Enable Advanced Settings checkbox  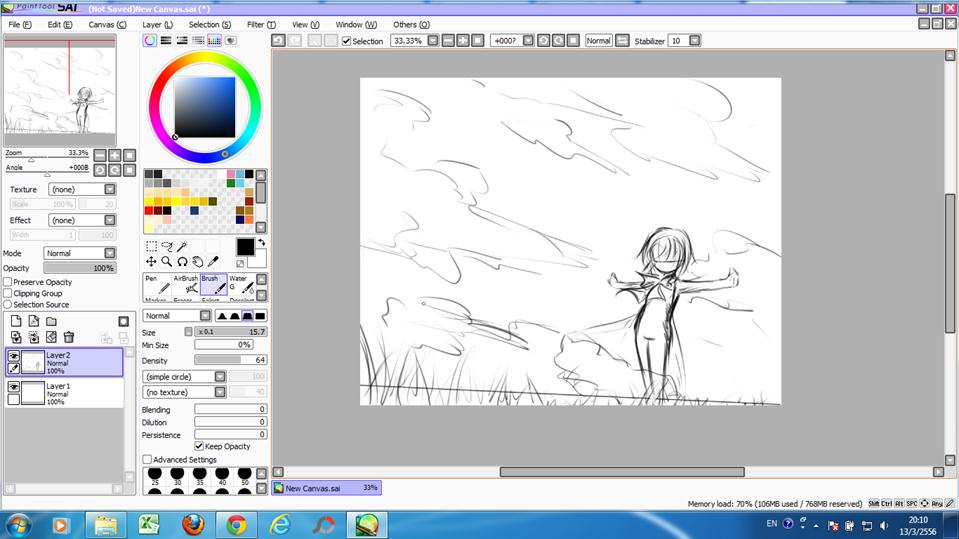click(x=147, y=459)
